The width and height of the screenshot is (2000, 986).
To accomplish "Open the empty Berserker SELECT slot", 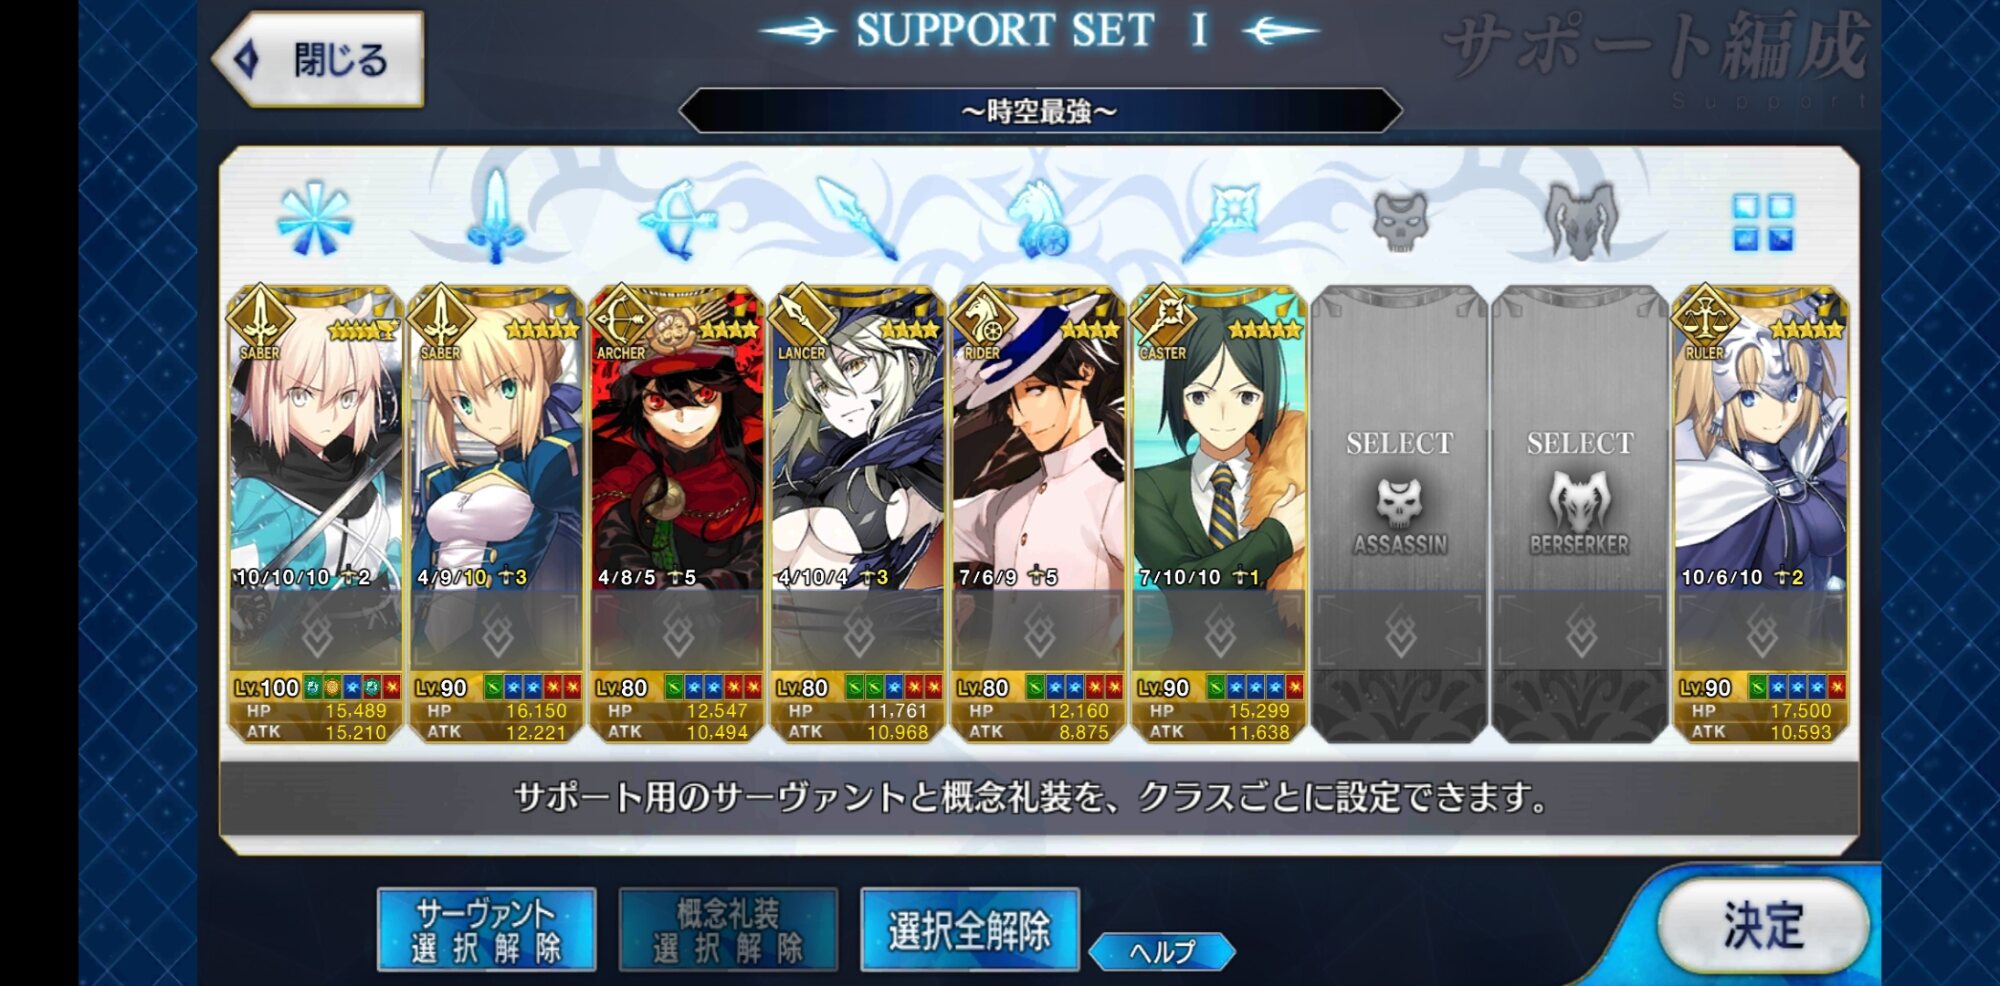I will (1580, 514).
